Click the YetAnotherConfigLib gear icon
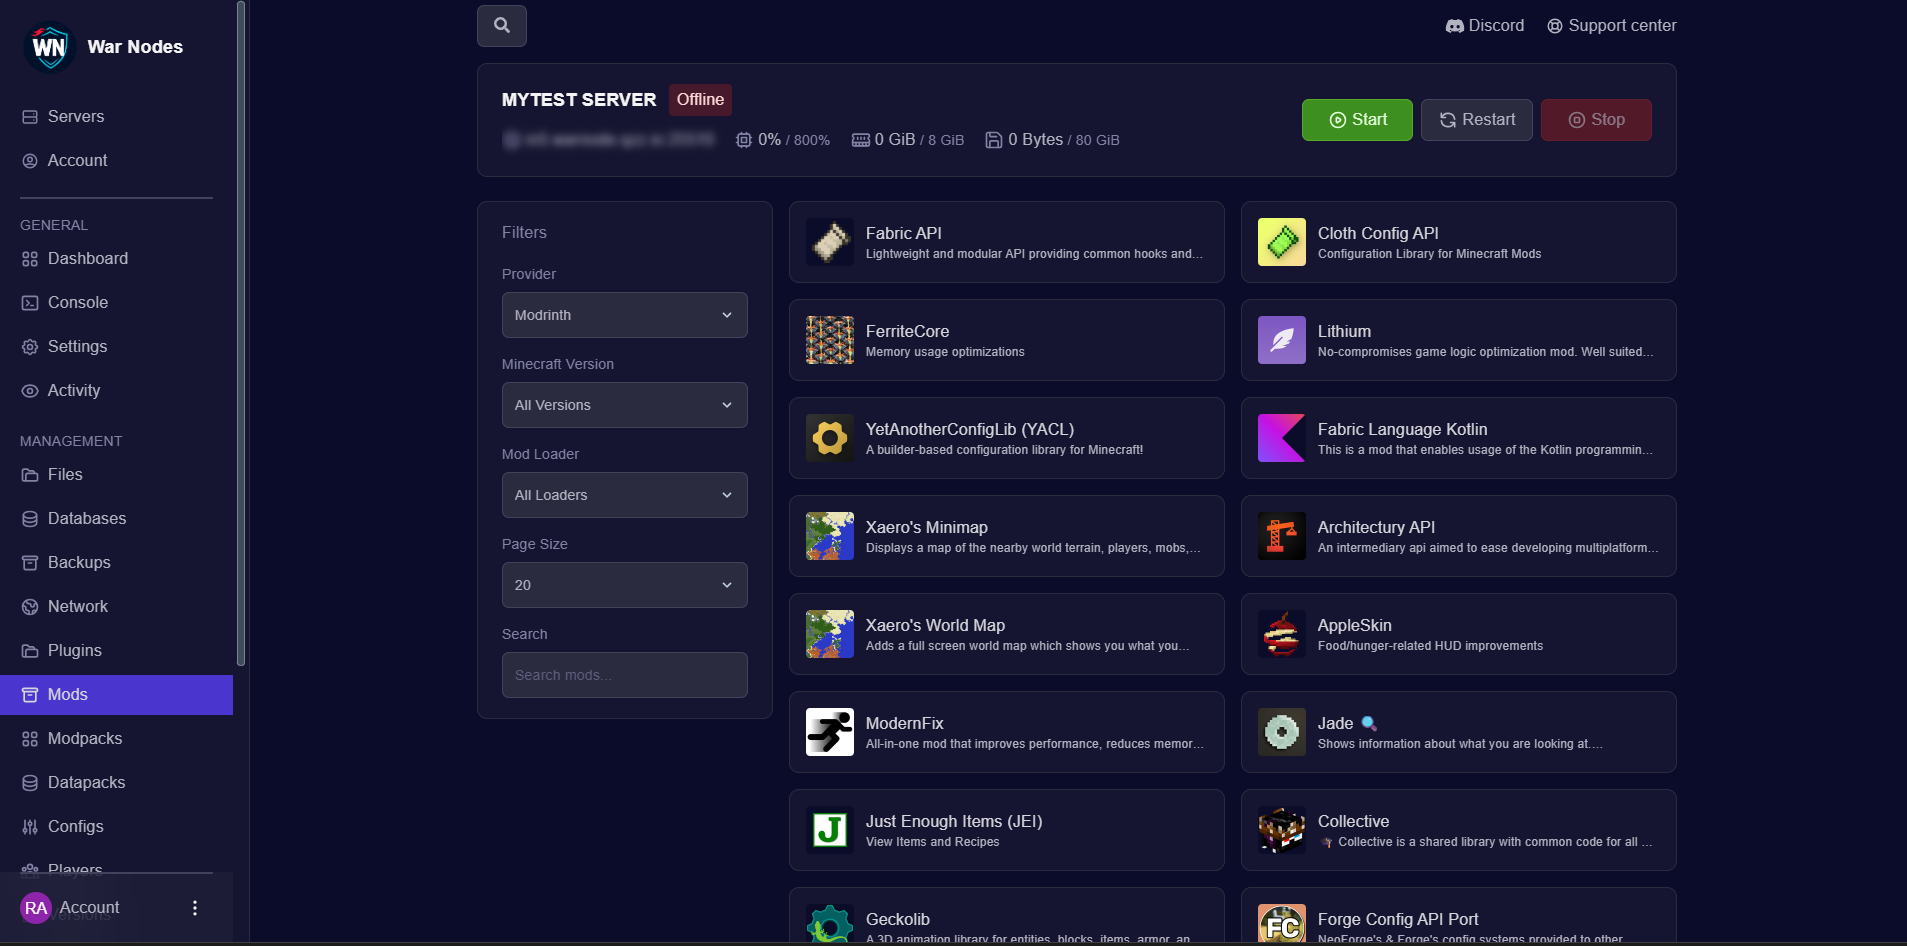The width and height of the screenshot is (1907, 946). click(x=830, y=438)
